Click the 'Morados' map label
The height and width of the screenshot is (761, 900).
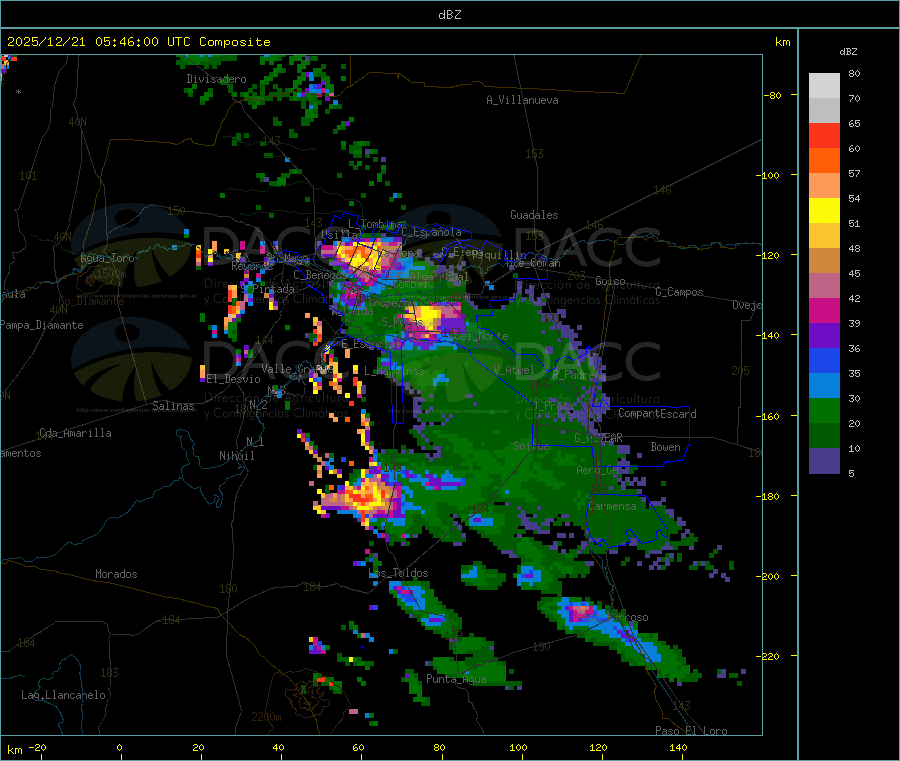[x=116, y=574]
